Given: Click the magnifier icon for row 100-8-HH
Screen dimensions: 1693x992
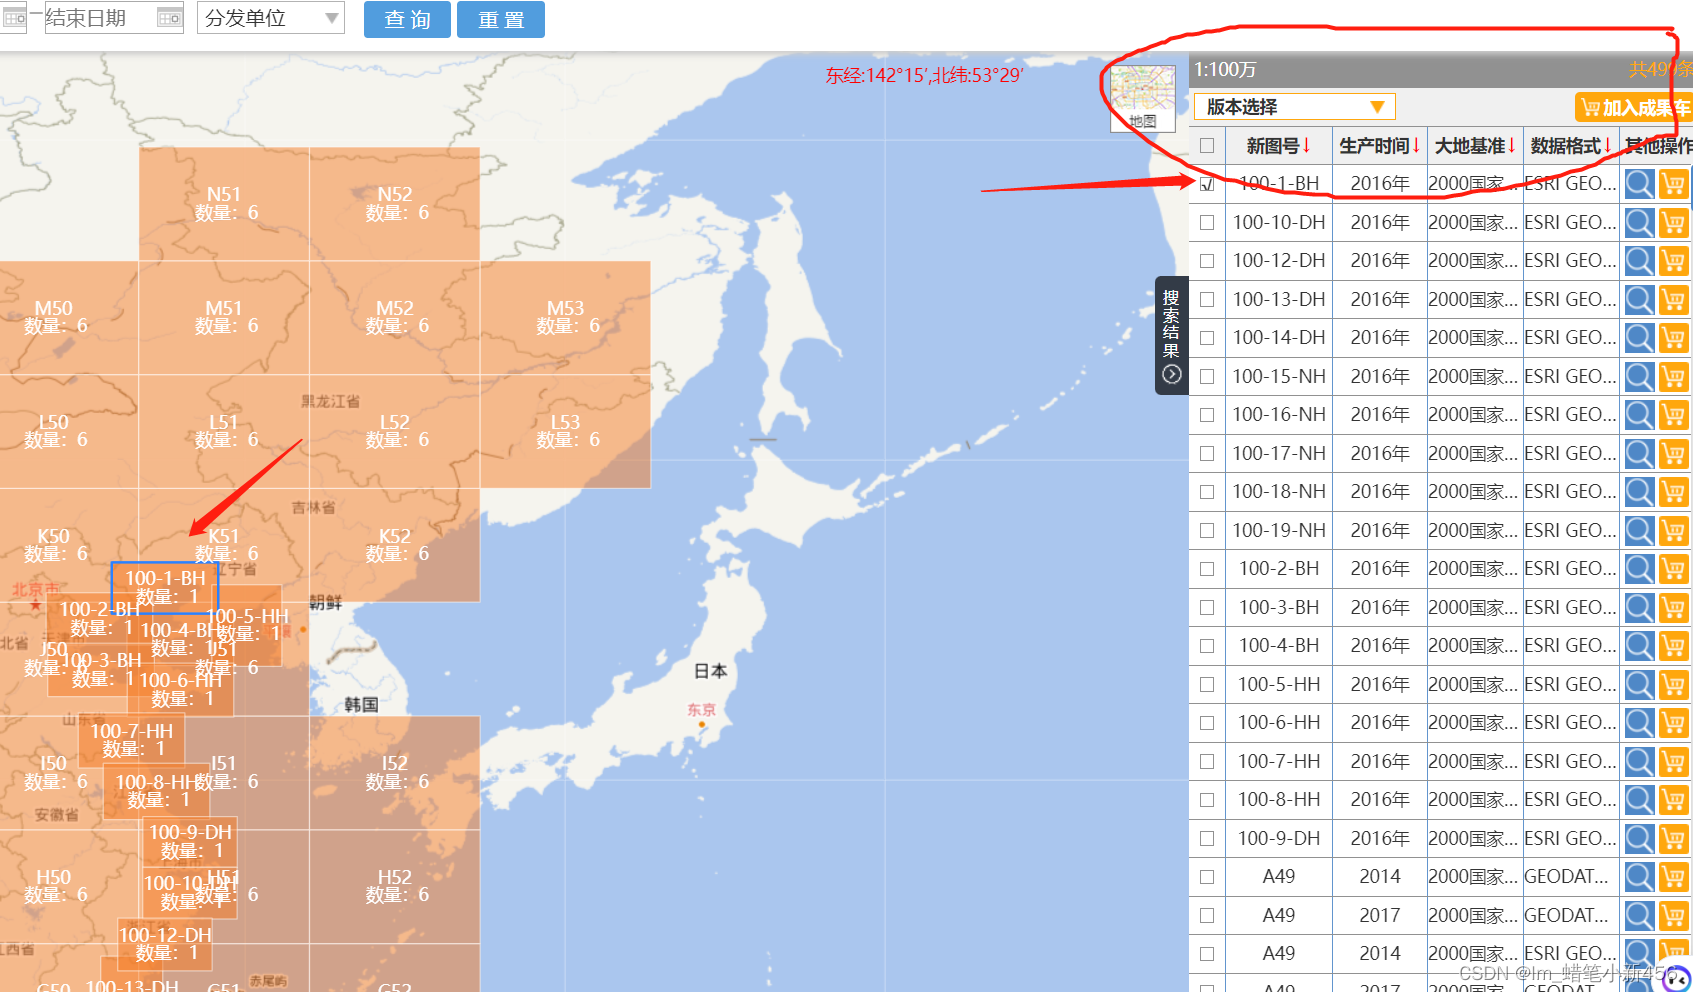Looking at the screenshot, I should click(x=1639, y=799).
